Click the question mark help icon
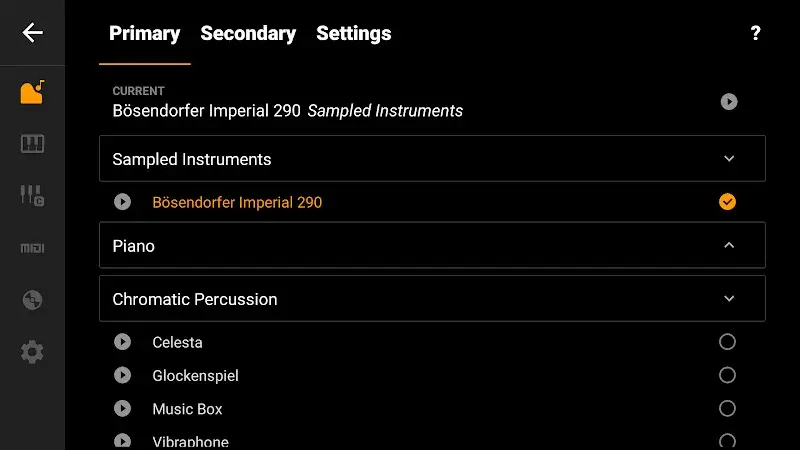 (755, 33)
